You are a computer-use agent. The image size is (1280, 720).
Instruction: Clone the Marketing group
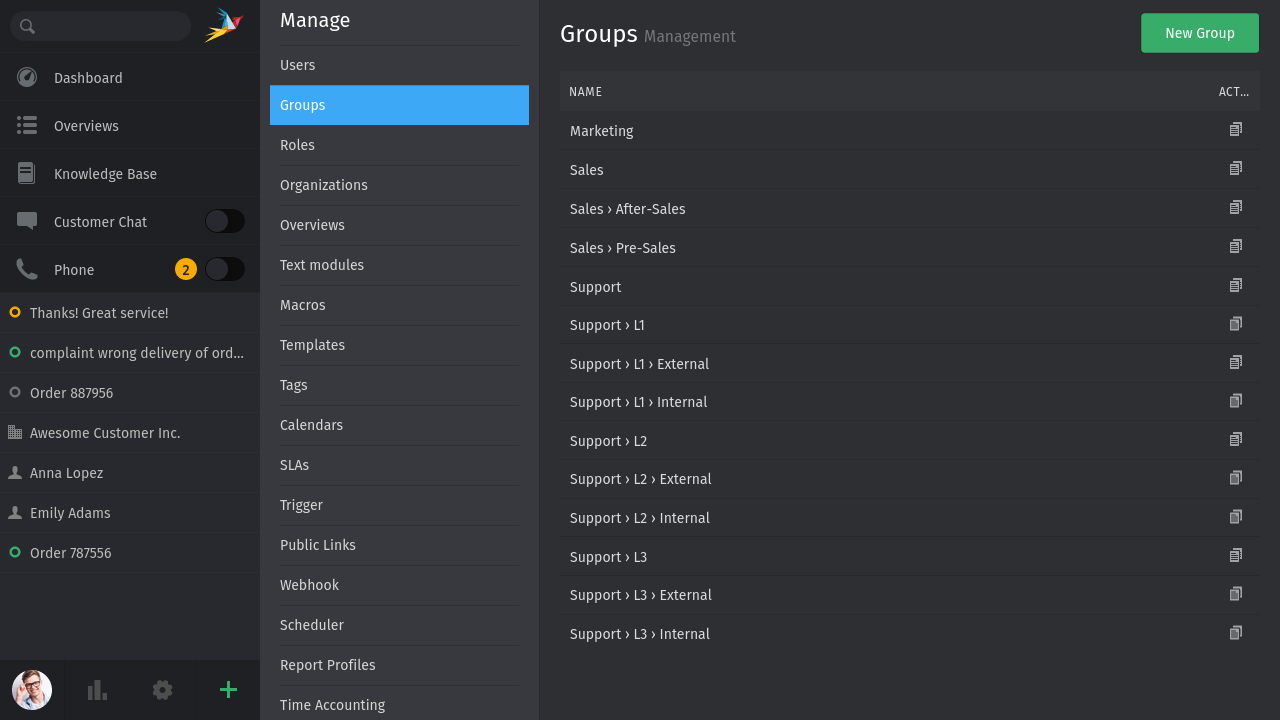[x=1236, y=130]
